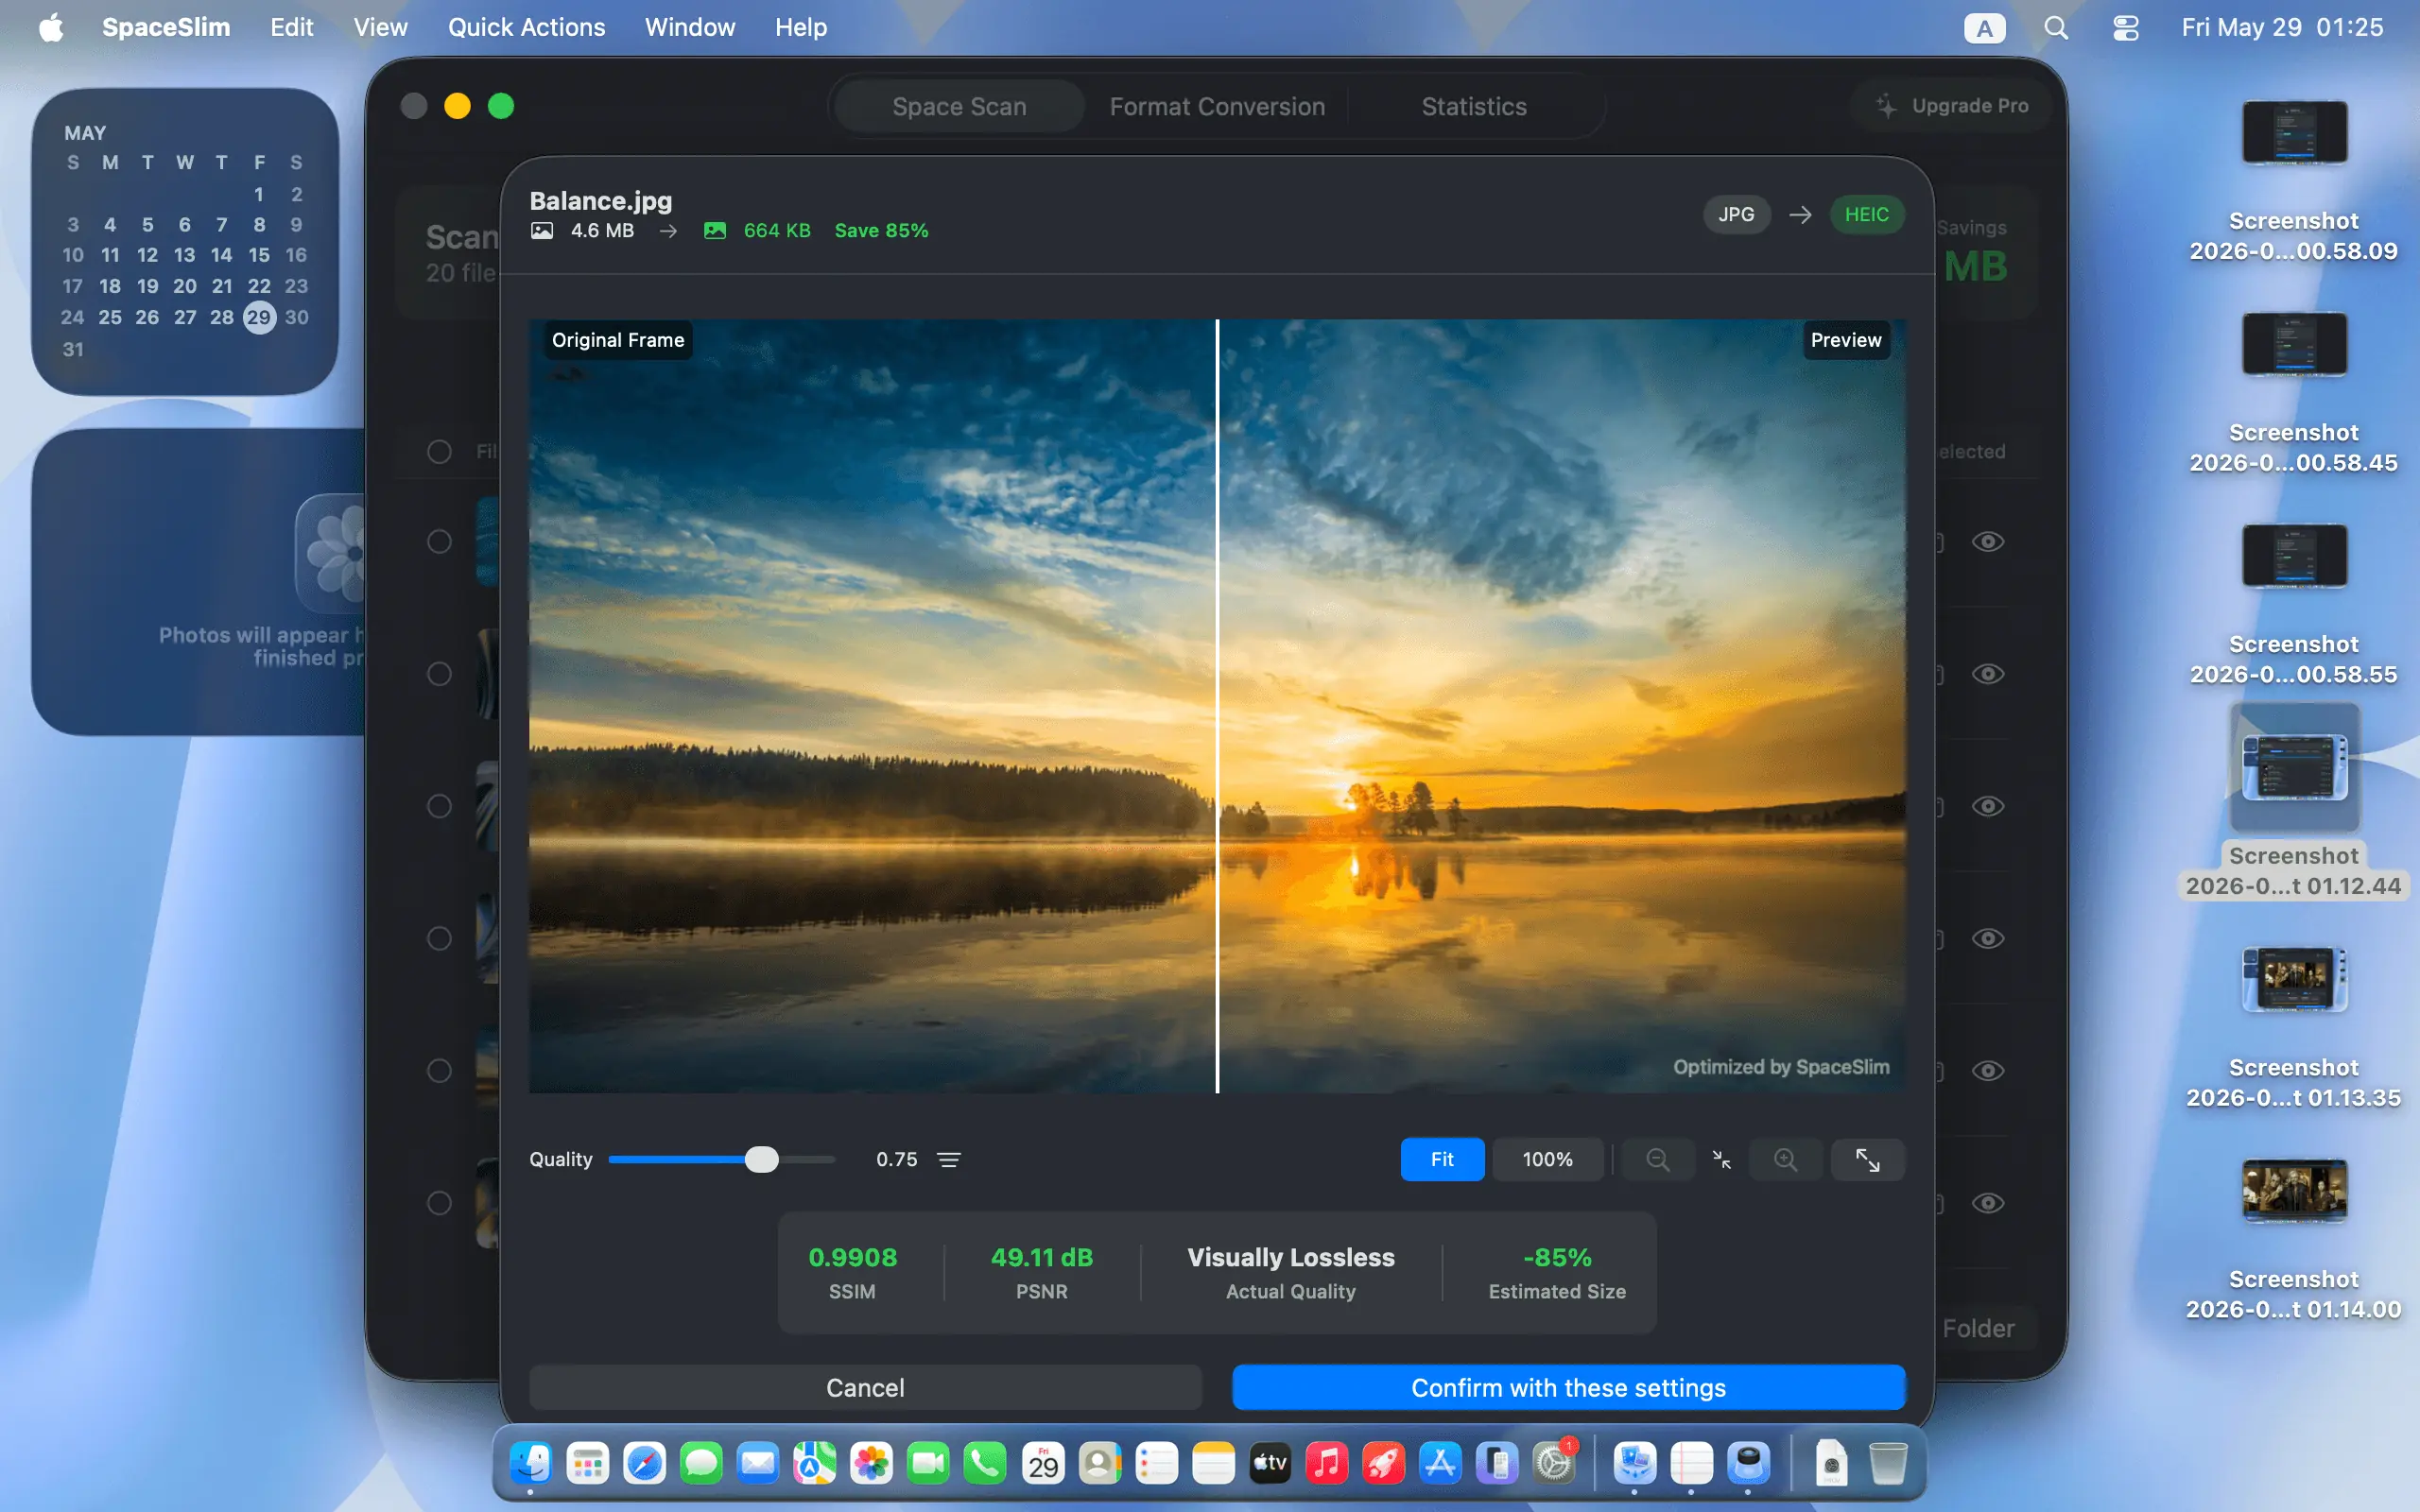Open the HEIC target format selector
The image size is (2420, 1512).
click(1866, 214)
